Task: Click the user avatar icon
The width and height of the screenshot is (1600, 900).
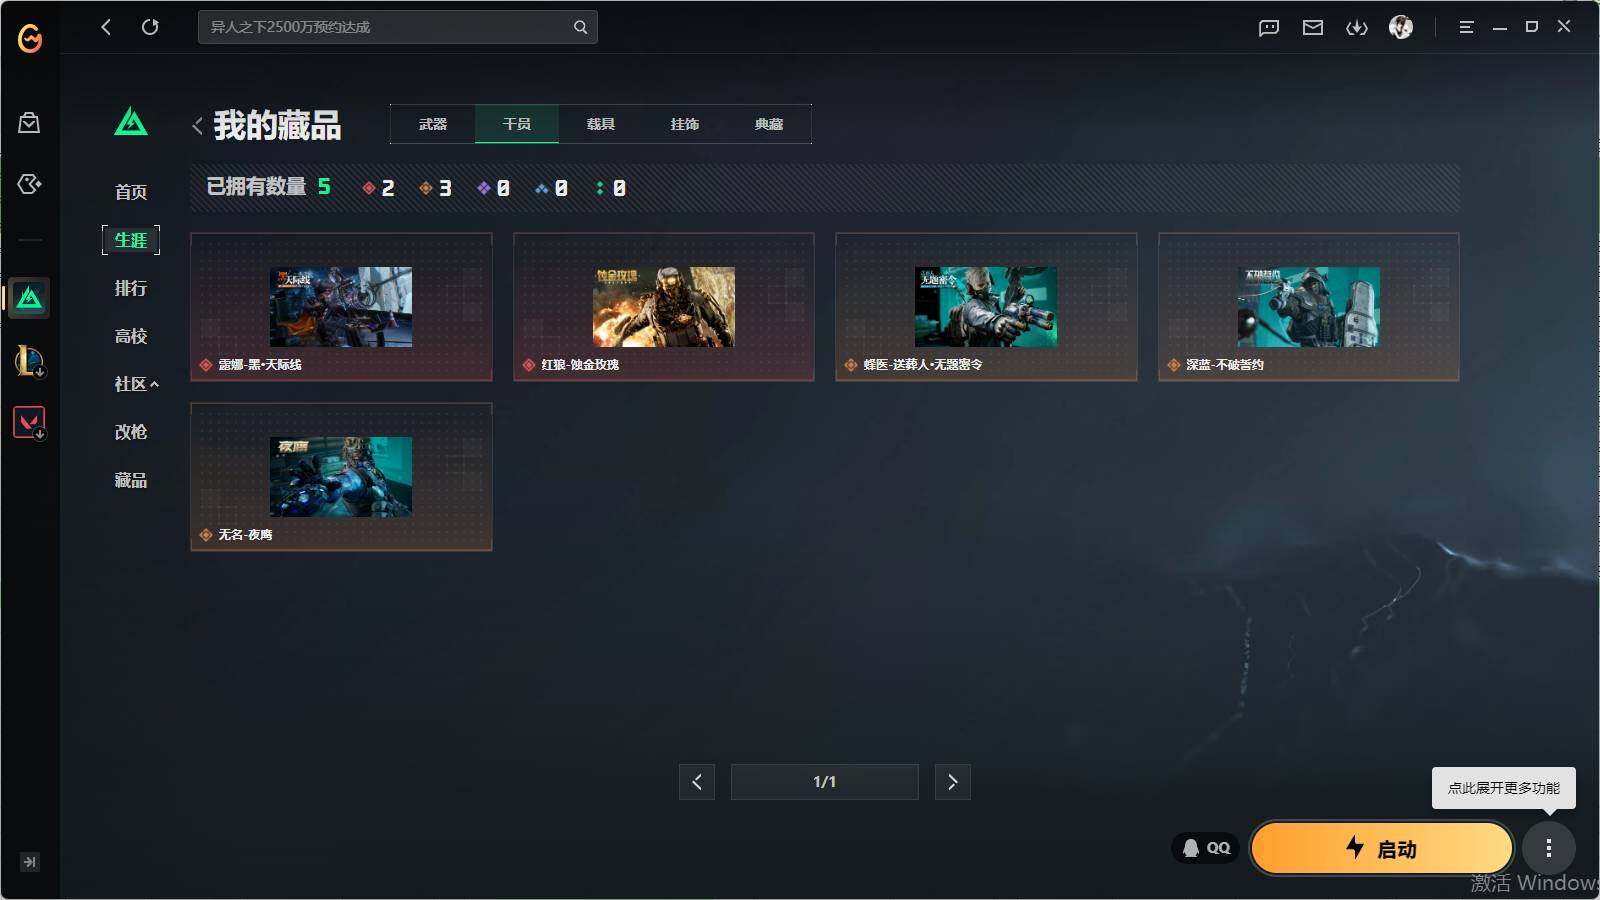Action: pos(1401,27)
